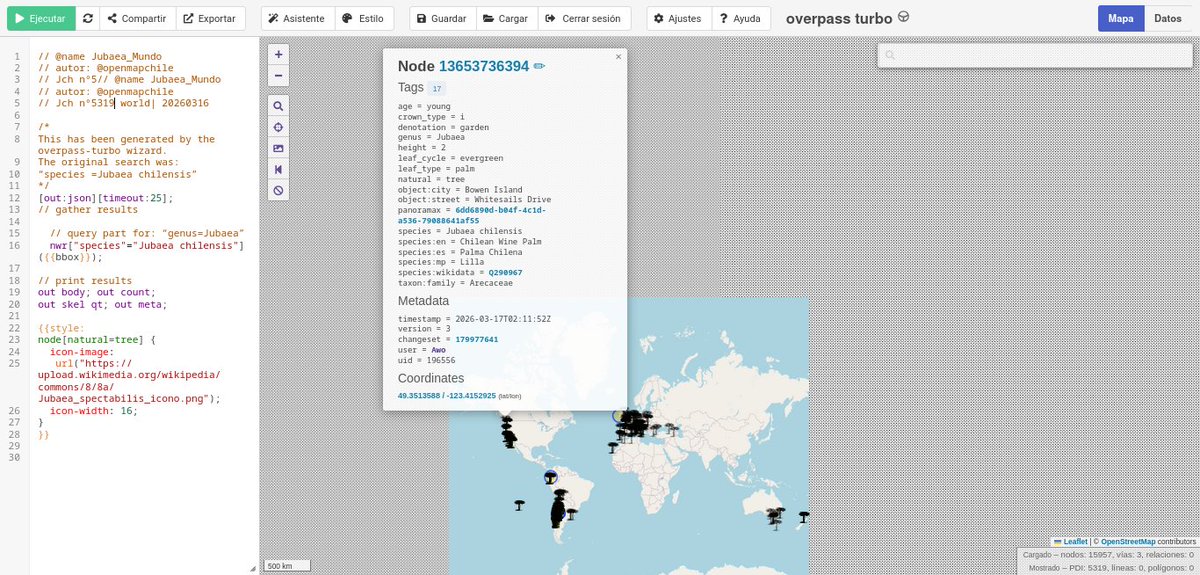Open node 13653736394 link
This screenshot has height=575, width=1200.
pos(484,66)
